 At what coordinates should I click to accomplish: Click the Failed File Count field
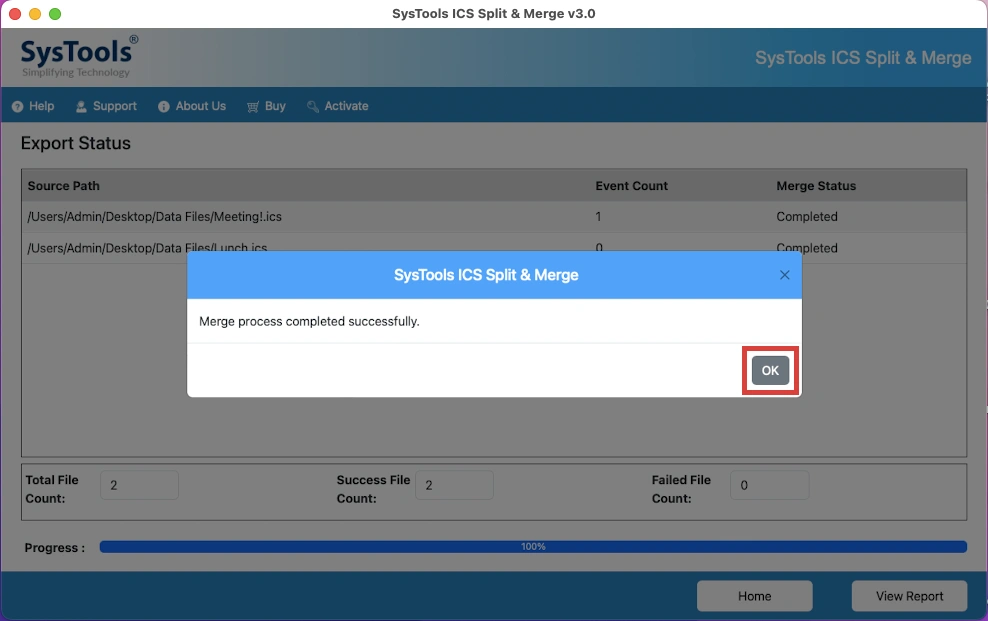click(769, 485)
